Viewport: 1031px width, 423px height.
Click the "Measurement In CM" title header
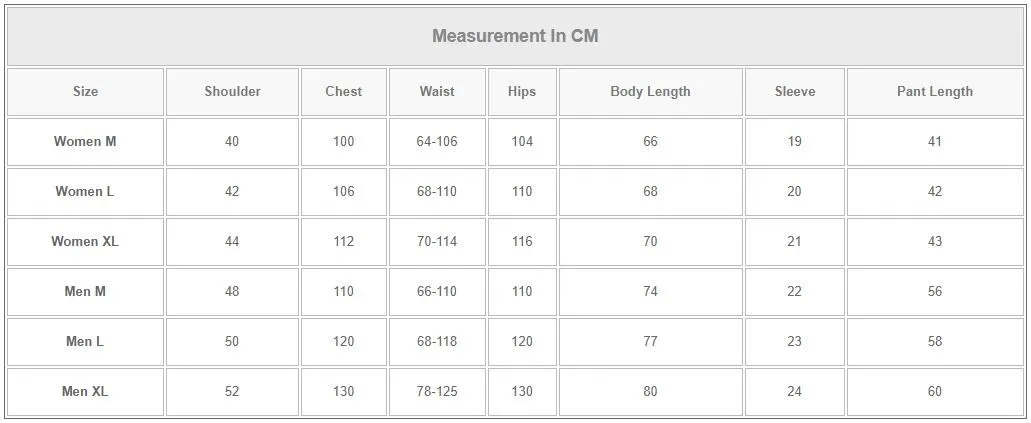tap(515, 36)
